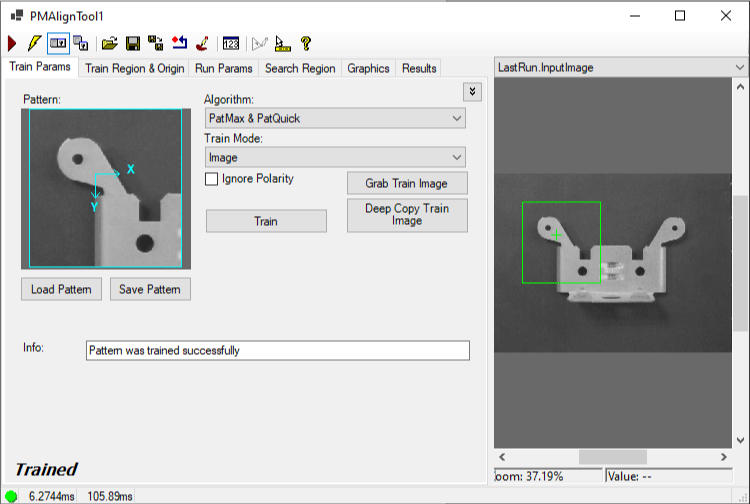This screenshot has width=750, height=504.
Task: Open the Algorithm dropdown showing PatMax & PatQuick
Action: (334, 118)
